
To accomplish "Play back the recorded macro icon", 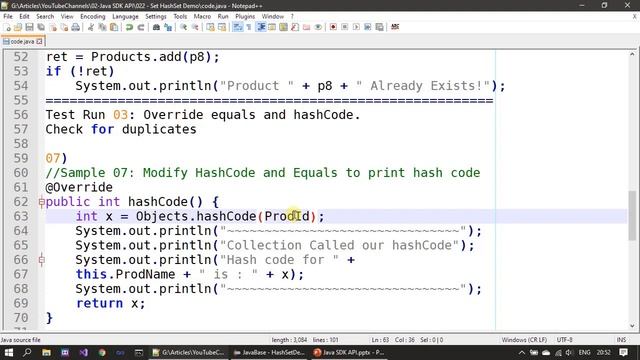I will 356,27.
